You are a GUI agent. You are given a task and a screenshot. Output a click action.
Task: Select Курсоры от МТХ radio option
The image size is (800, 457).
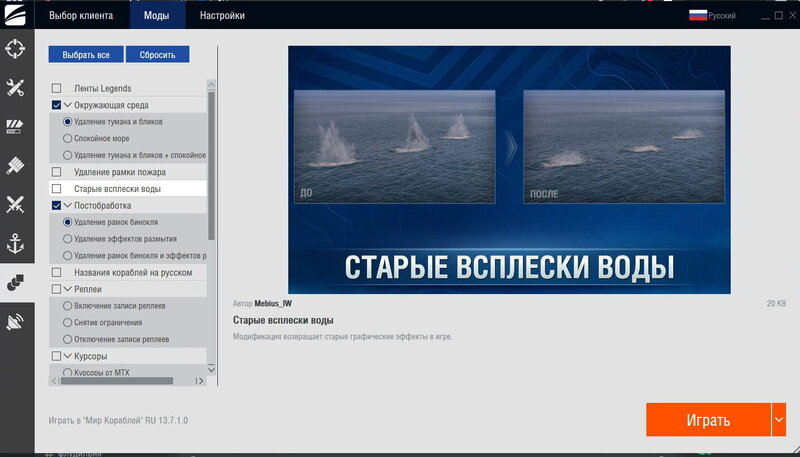point(67,372)
